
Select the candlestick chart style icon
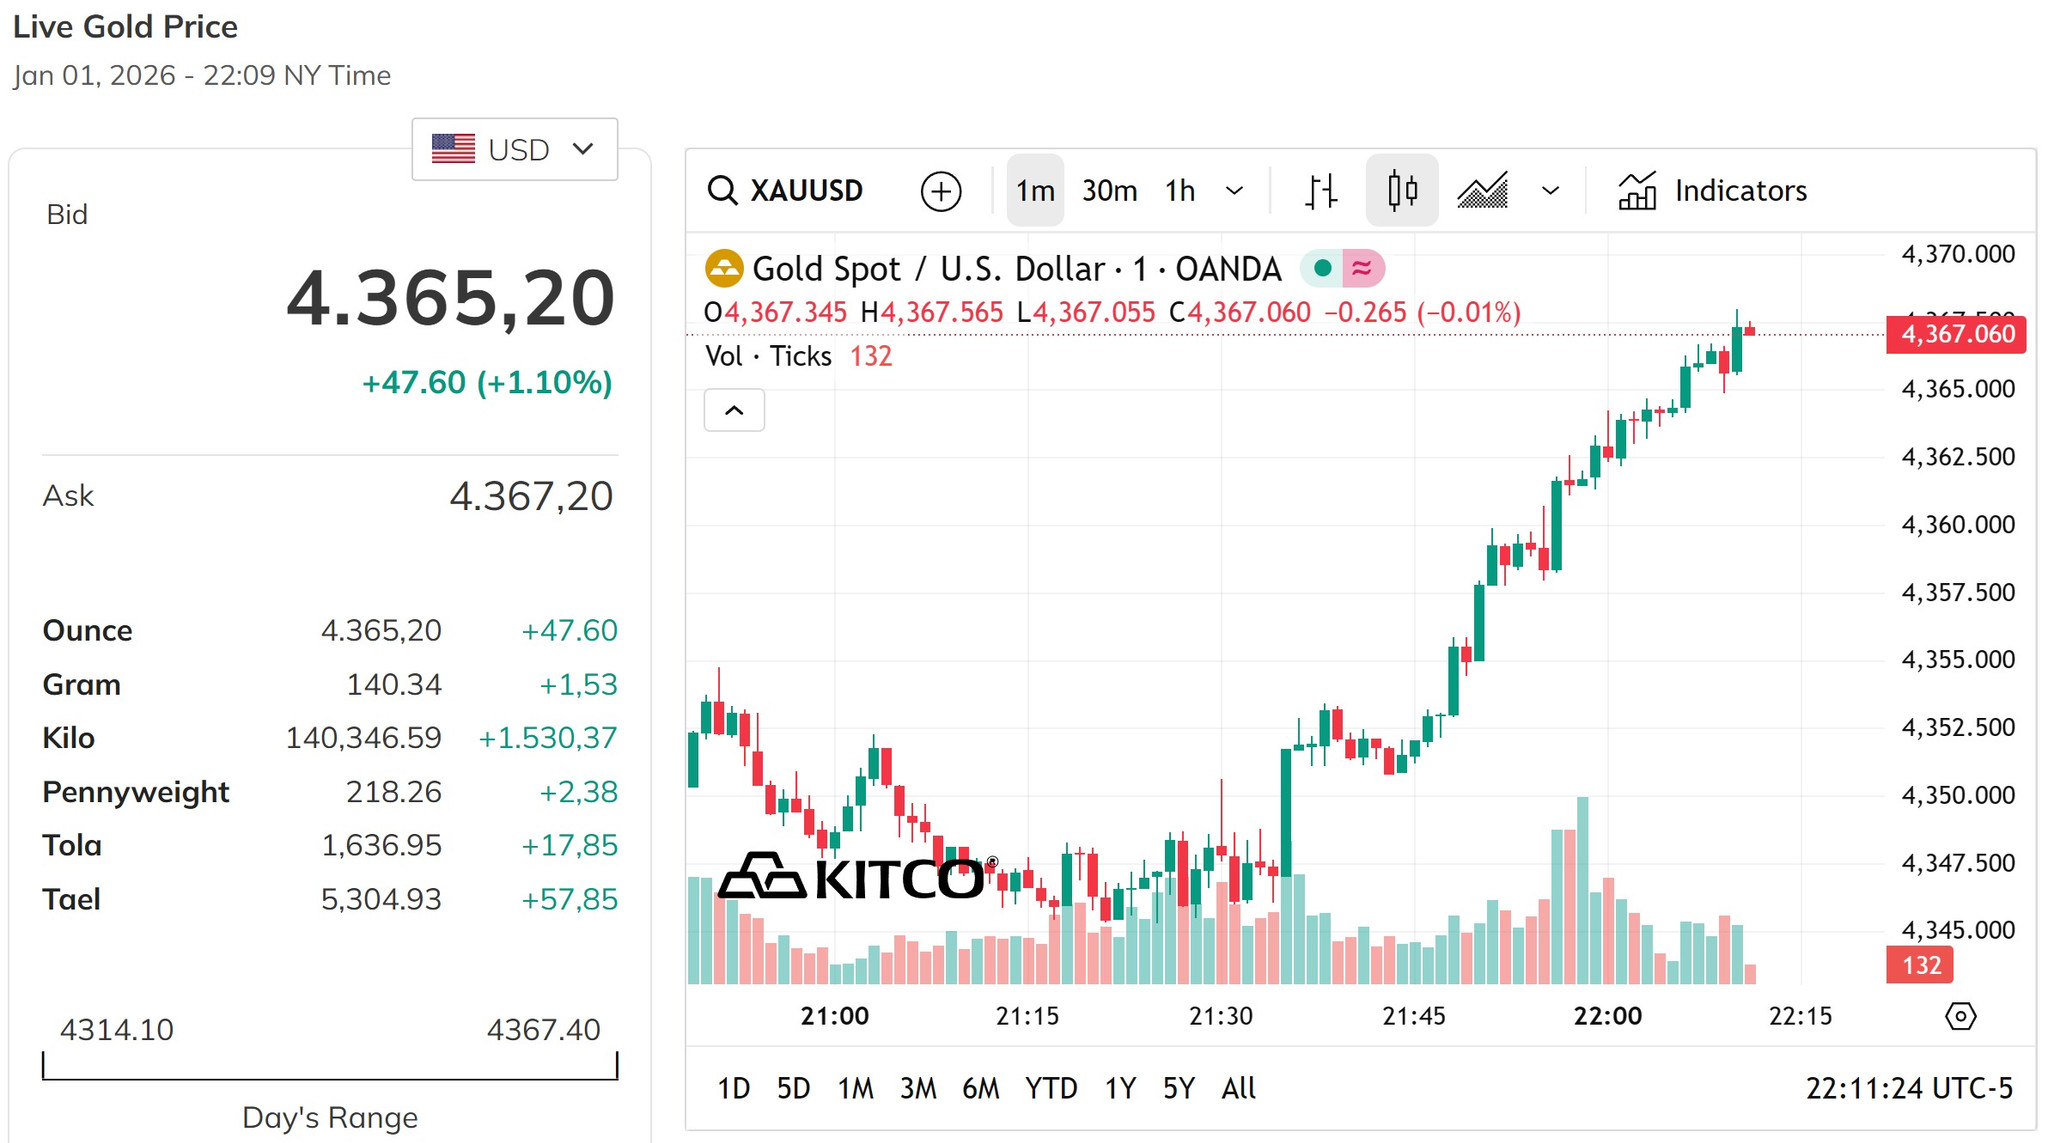[x=1402, y=190]
